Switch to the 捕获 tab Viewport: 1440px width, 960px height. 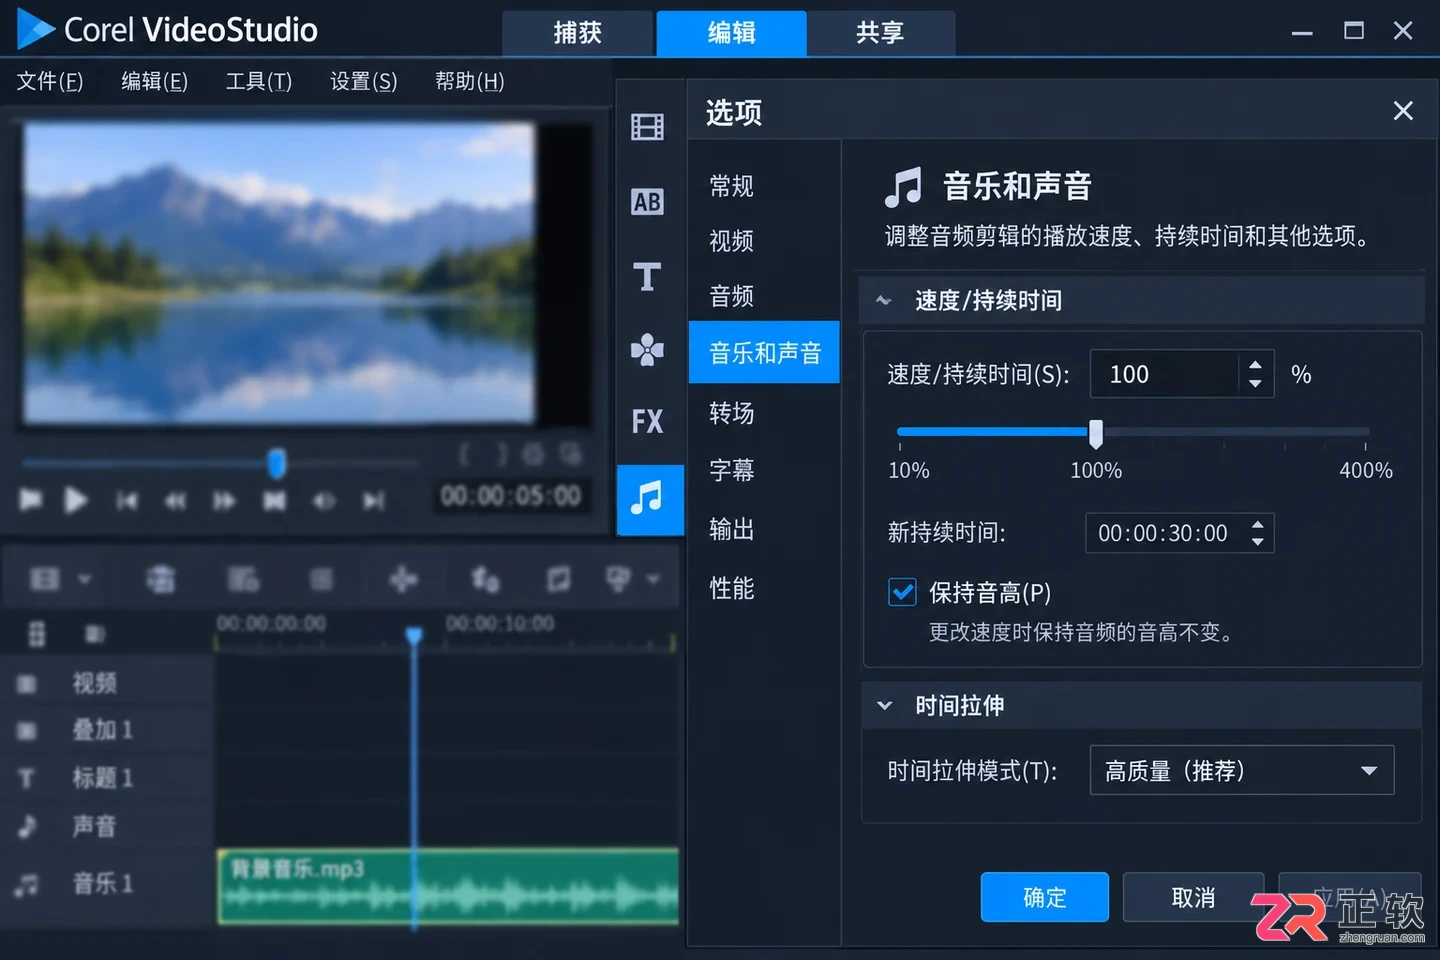(x=578, y=33)
